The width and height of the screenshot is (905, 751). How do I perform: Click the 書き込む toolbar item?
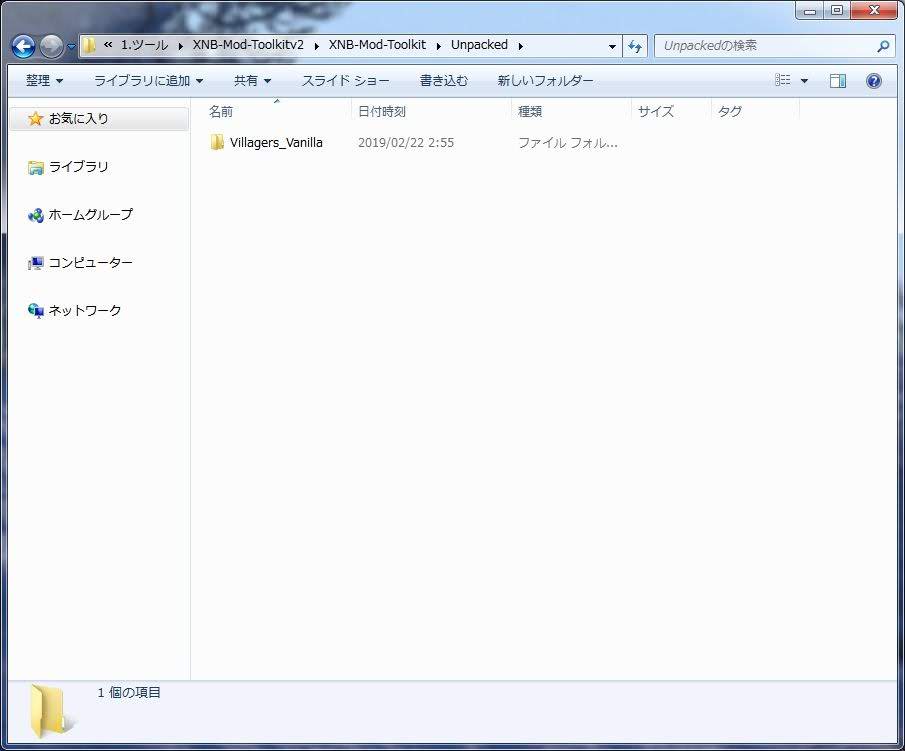[x=443, y=80]
